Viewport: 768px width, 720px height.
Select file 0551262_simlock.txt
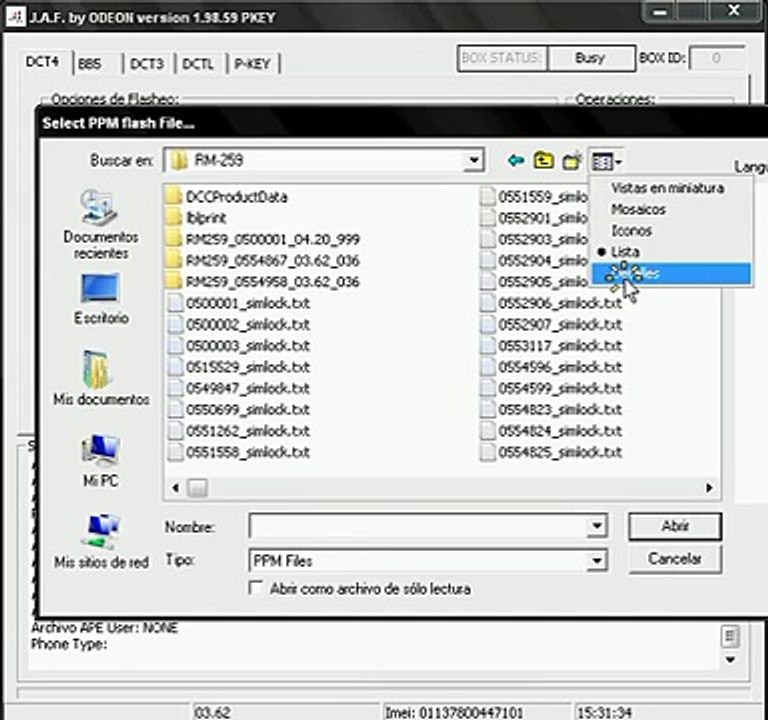coord(239,431)
